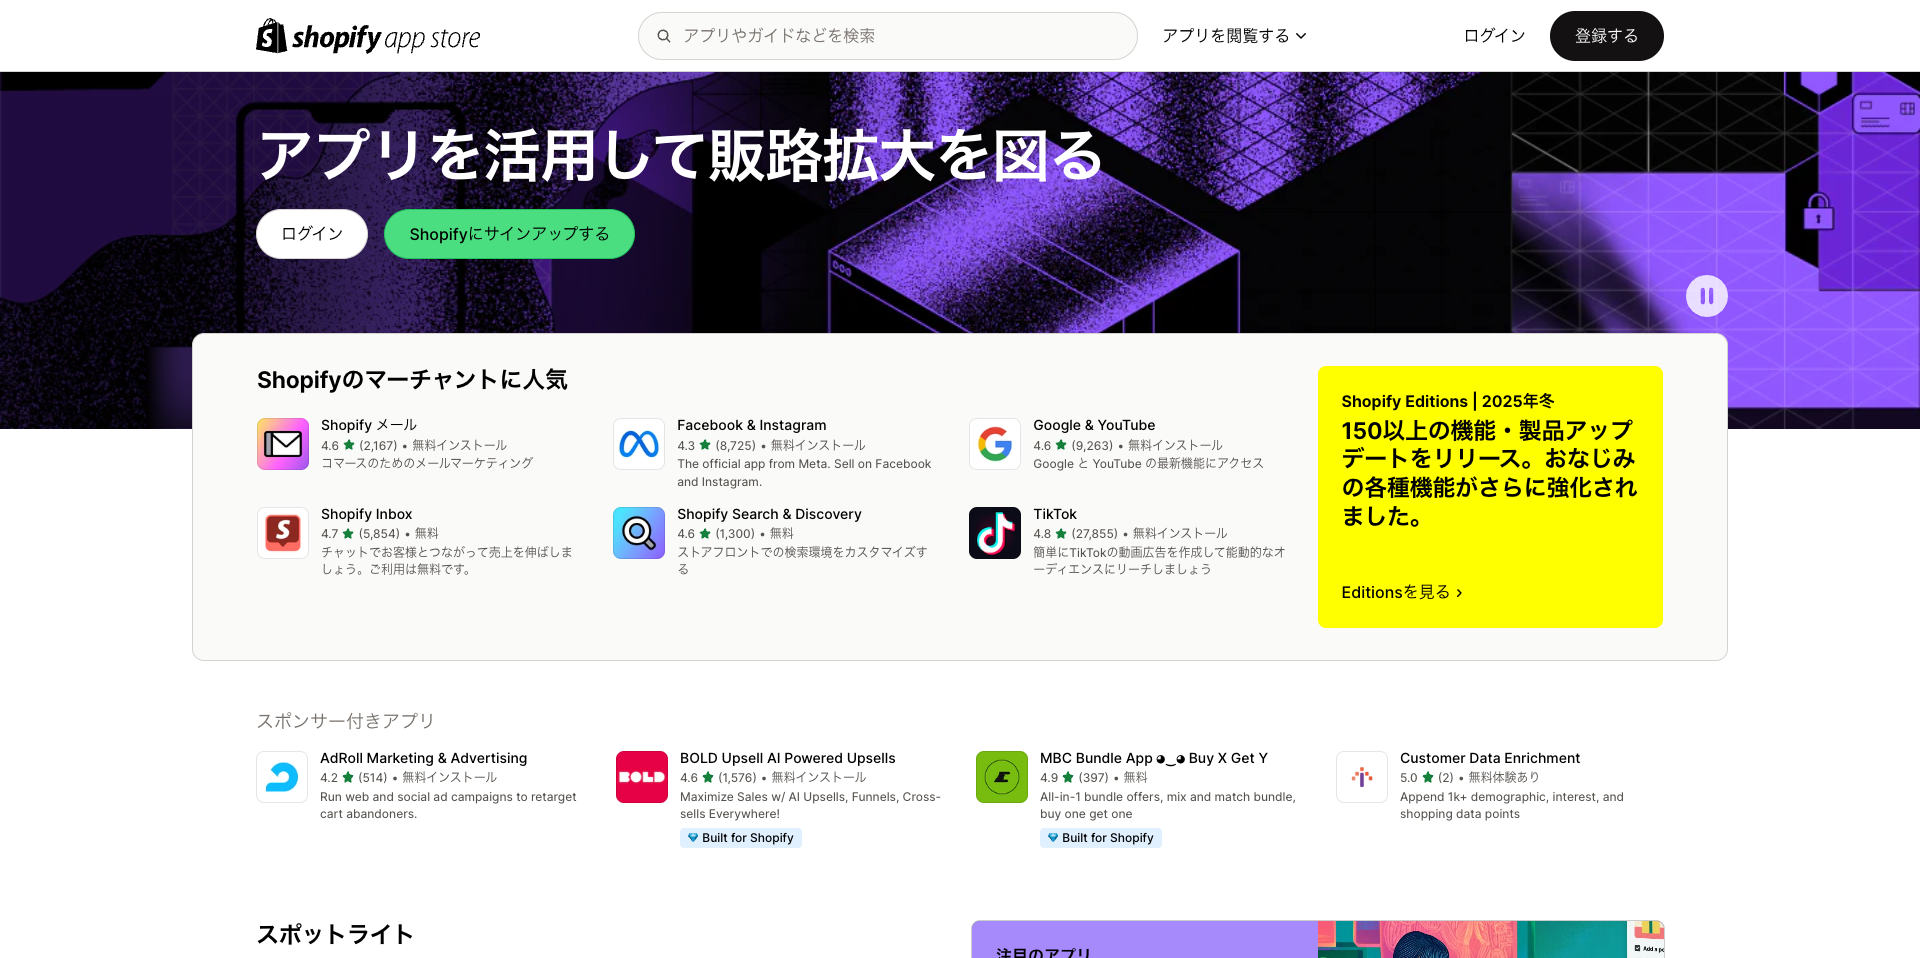Open Shopify Inbox app title
The image size is (1920, 958).
click(x=367, y=514)
